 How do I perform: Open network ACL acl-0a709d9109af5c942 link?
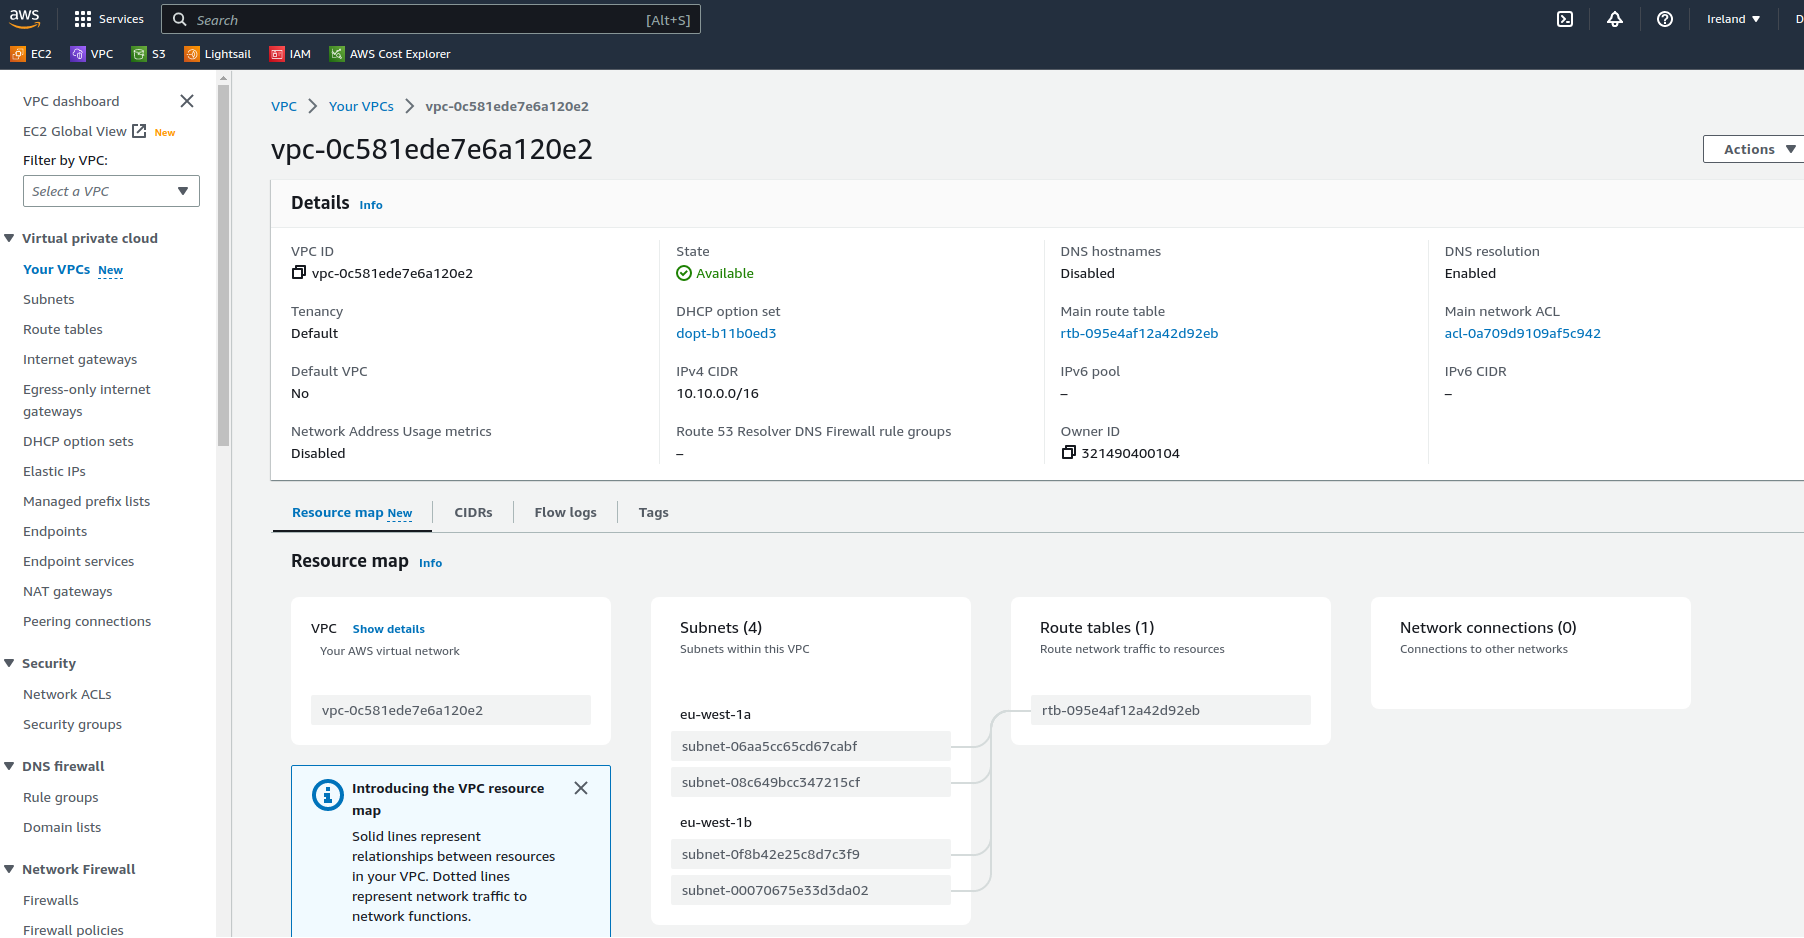(1522, 333)
